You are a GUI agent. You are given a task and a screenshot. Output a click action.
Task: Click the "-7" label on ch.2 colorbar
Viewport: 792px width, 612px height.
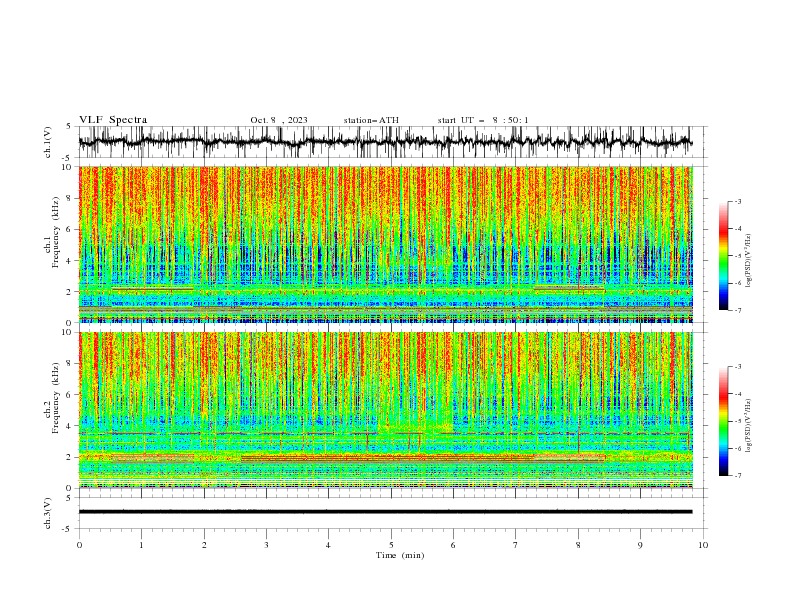point(738,476)
